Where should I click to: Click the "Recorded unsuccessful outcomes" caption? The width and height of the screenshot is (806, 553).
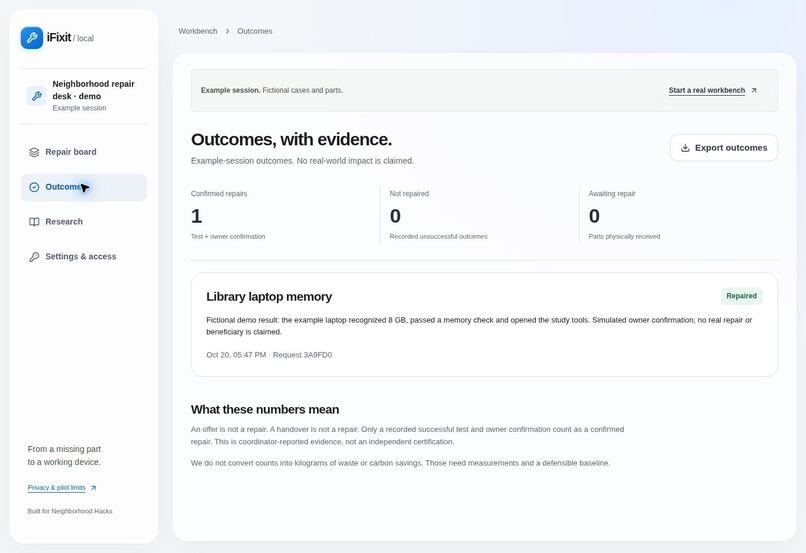(x=438, y=237)
